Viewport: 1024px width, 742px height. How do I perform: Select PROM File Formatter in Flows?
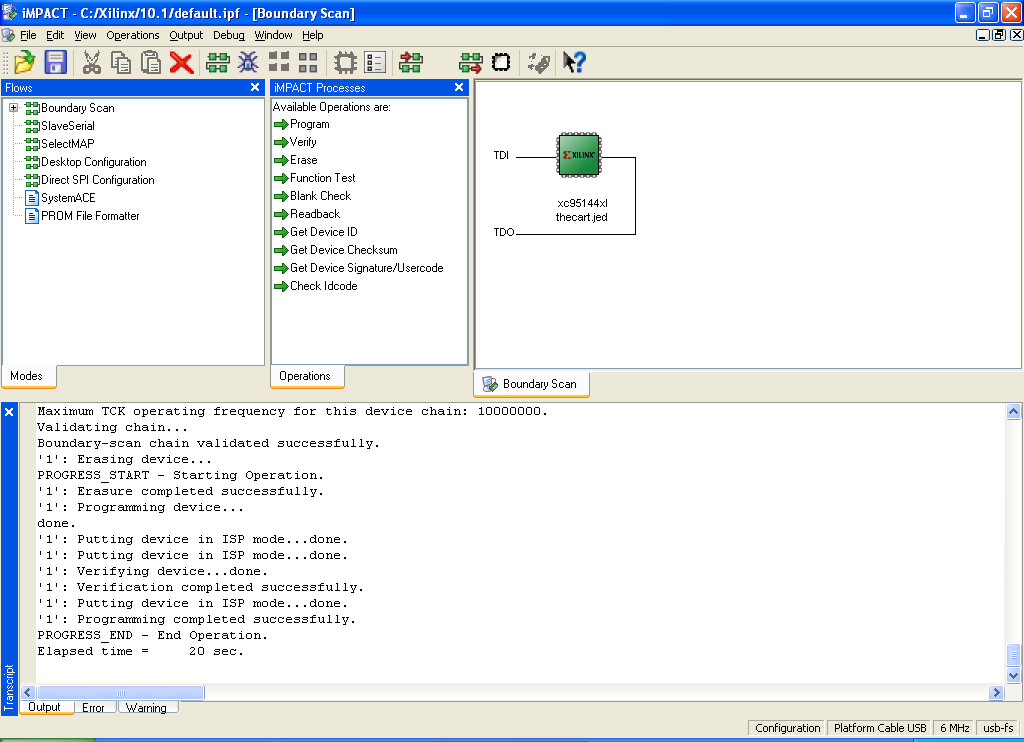tap(90, 216)
